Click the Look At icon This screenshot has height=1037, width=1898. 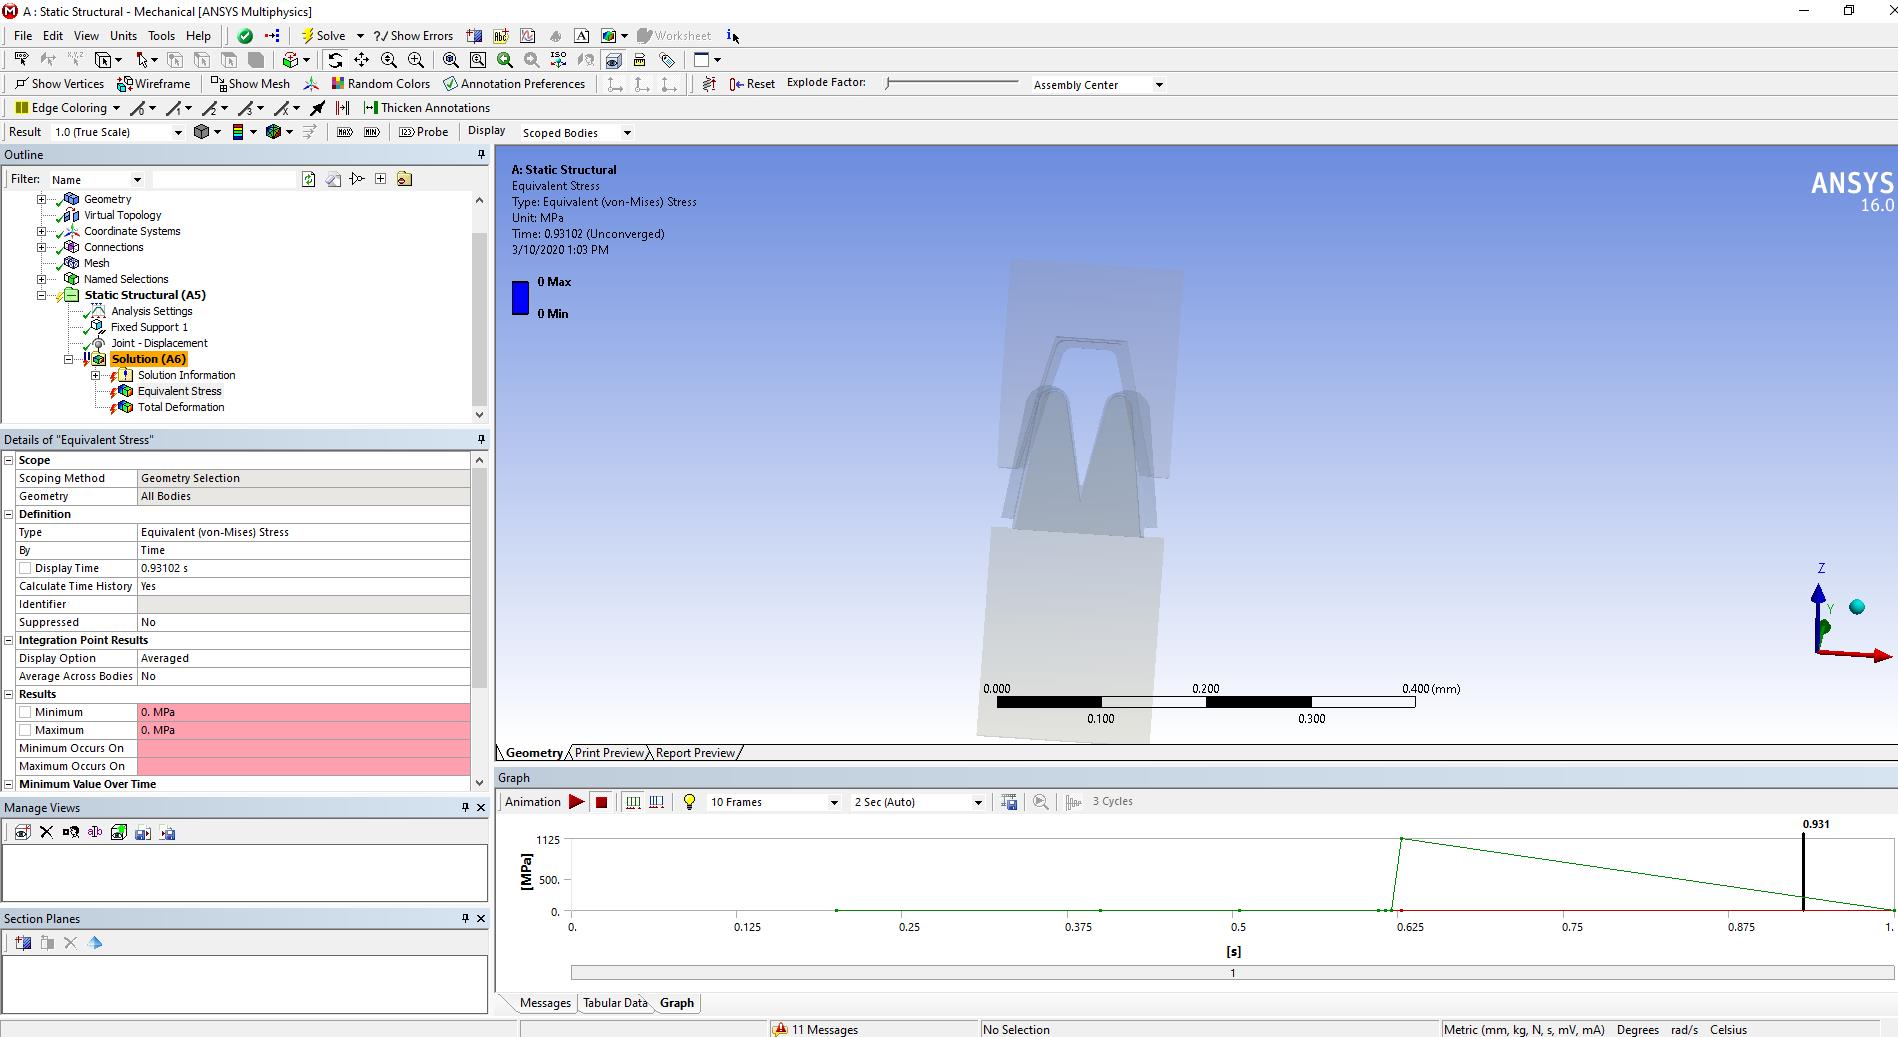tap(585, 60)
